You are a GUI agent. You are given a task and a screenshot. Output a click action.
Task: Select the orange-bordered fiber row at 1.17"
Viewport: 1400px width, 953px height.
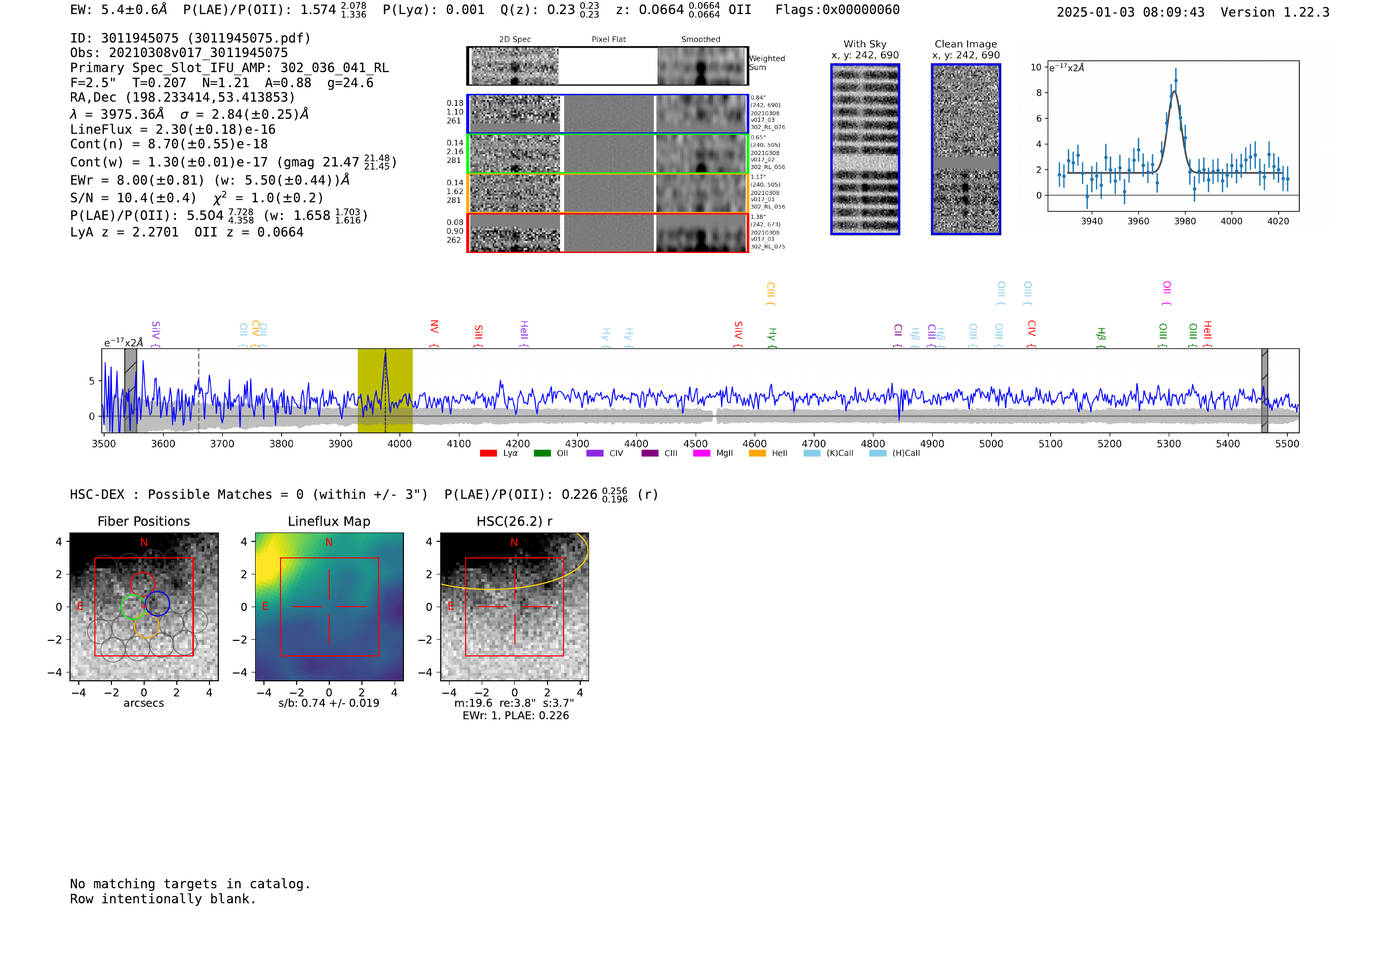coord(608,193)
